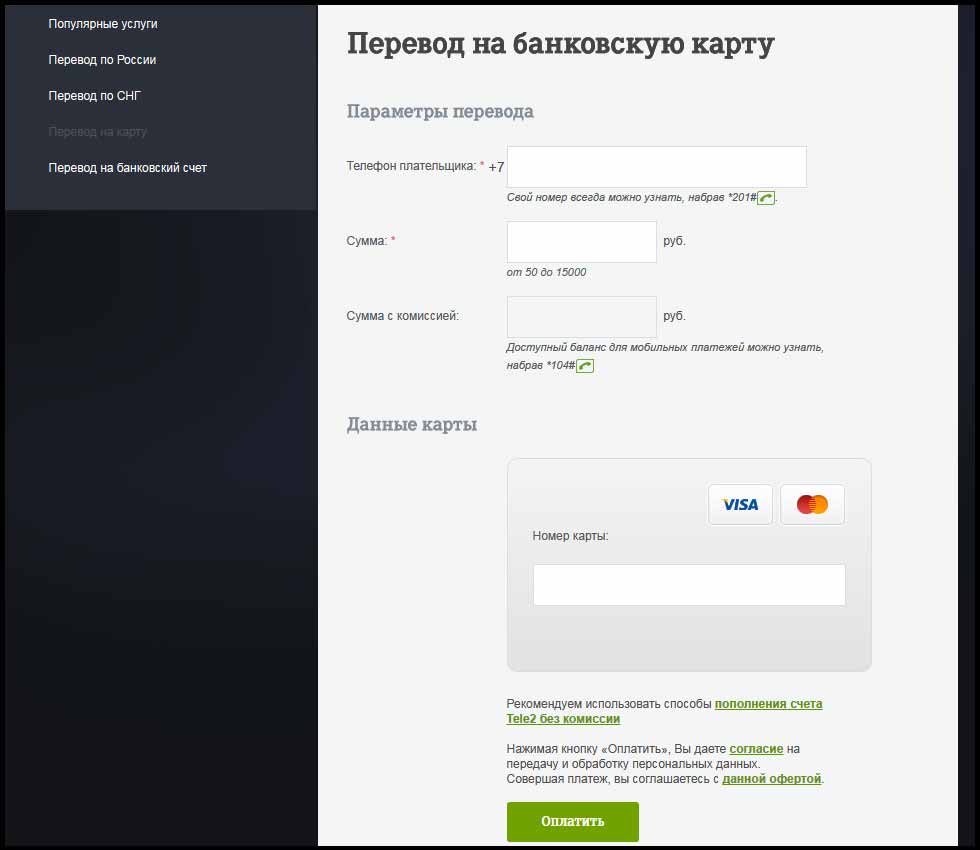This screenshot has width=980, height=850.
Task: Open the согласие link
Action: tap(756, 749)
